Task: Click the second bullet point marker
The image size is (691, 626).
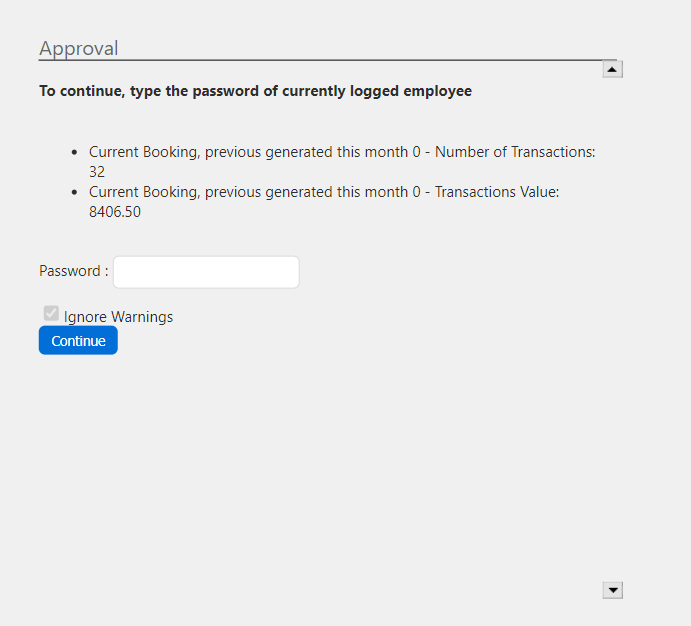Action: 75,193
